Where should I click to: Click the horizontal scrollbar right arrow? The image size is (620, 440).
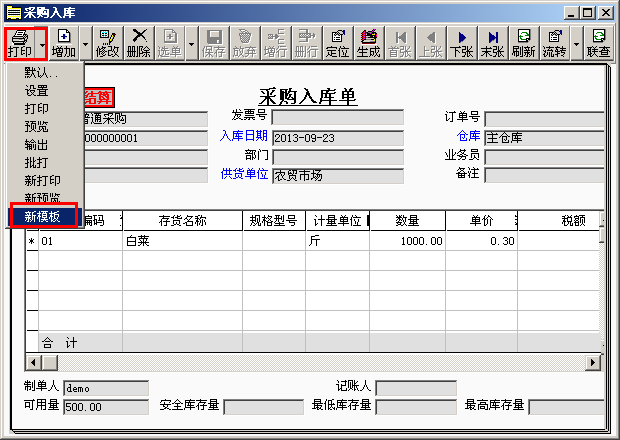tap(593, 362)
